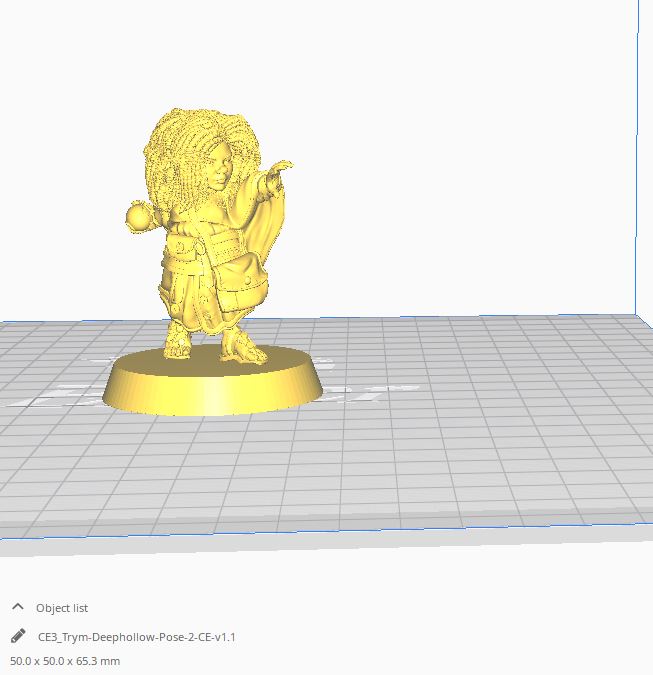This screenshot has width=653, height=675.
Task: Click the Object list label
Action: [x=62, y=608]
